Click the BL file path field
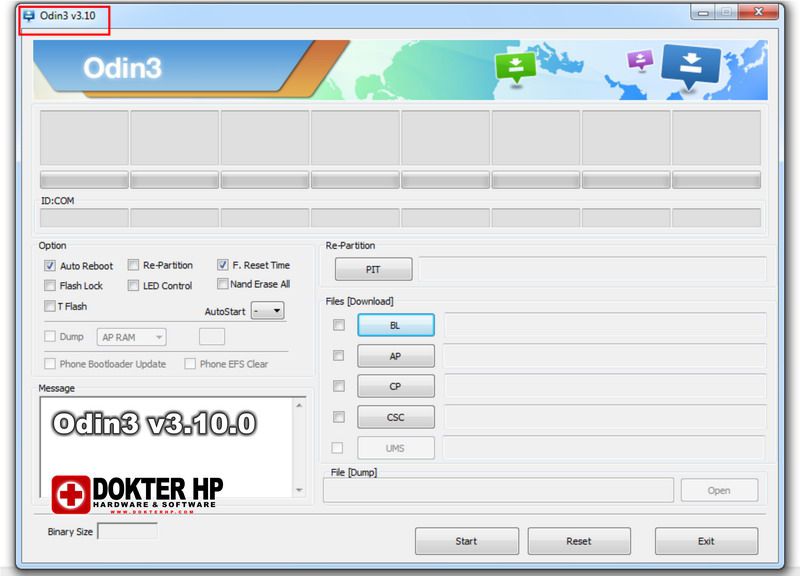Image resolution: width=800 pixels, height=576 pixels. pyautogui.click(x=605, y=325)
